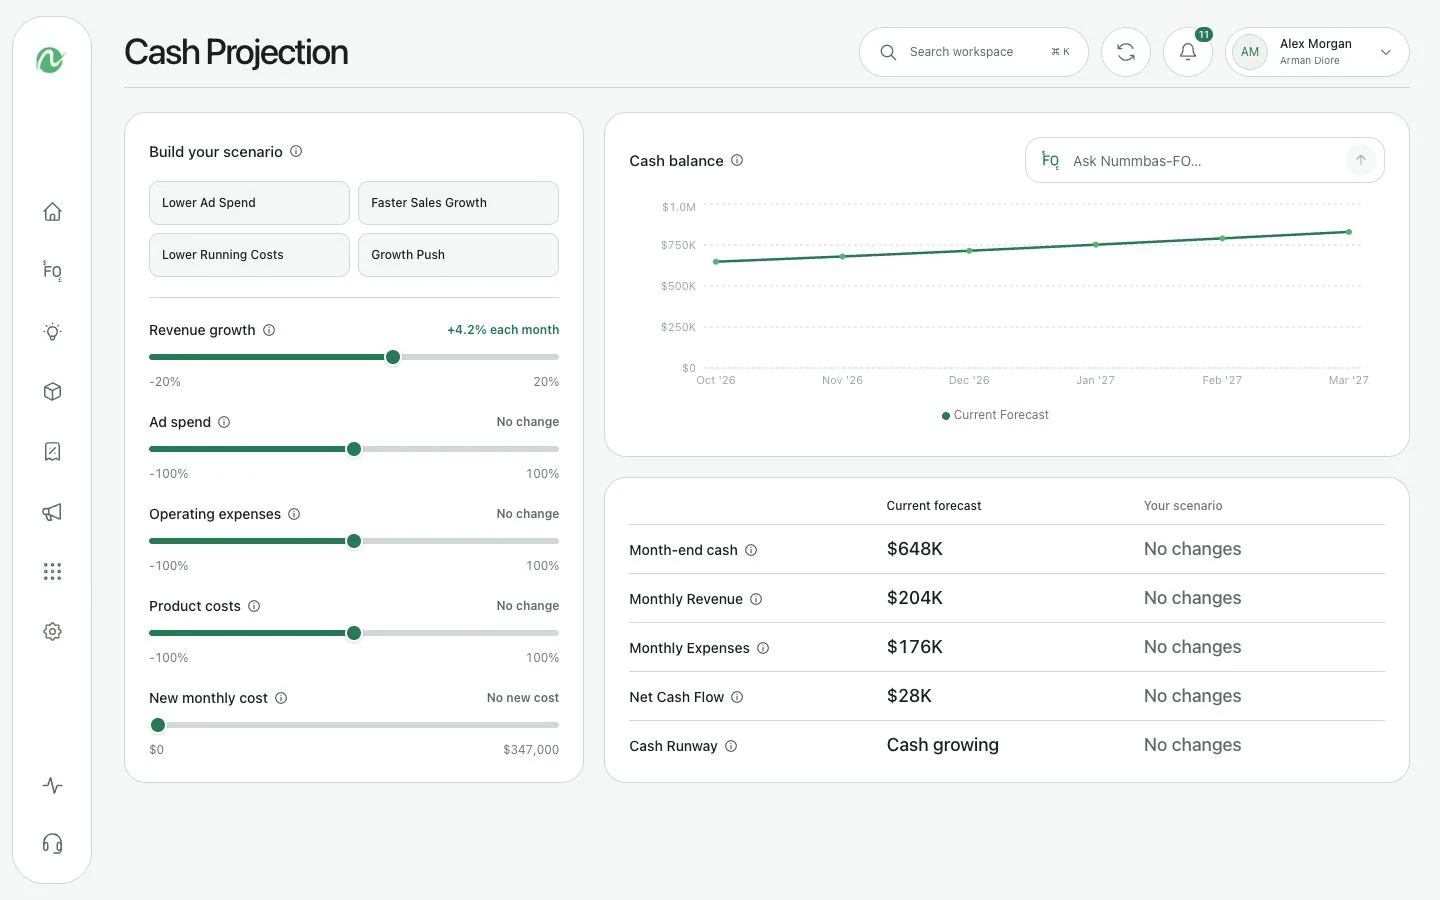Open the lightbulb insights icon
Image resolution: width=1440 pixels, height=900 pixels.
53,332
